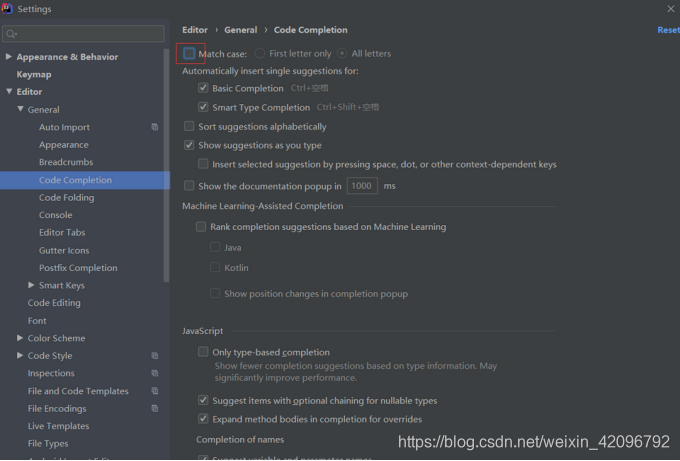Open File Types settings
The image size is (680, 461).
tap(48, 443)
